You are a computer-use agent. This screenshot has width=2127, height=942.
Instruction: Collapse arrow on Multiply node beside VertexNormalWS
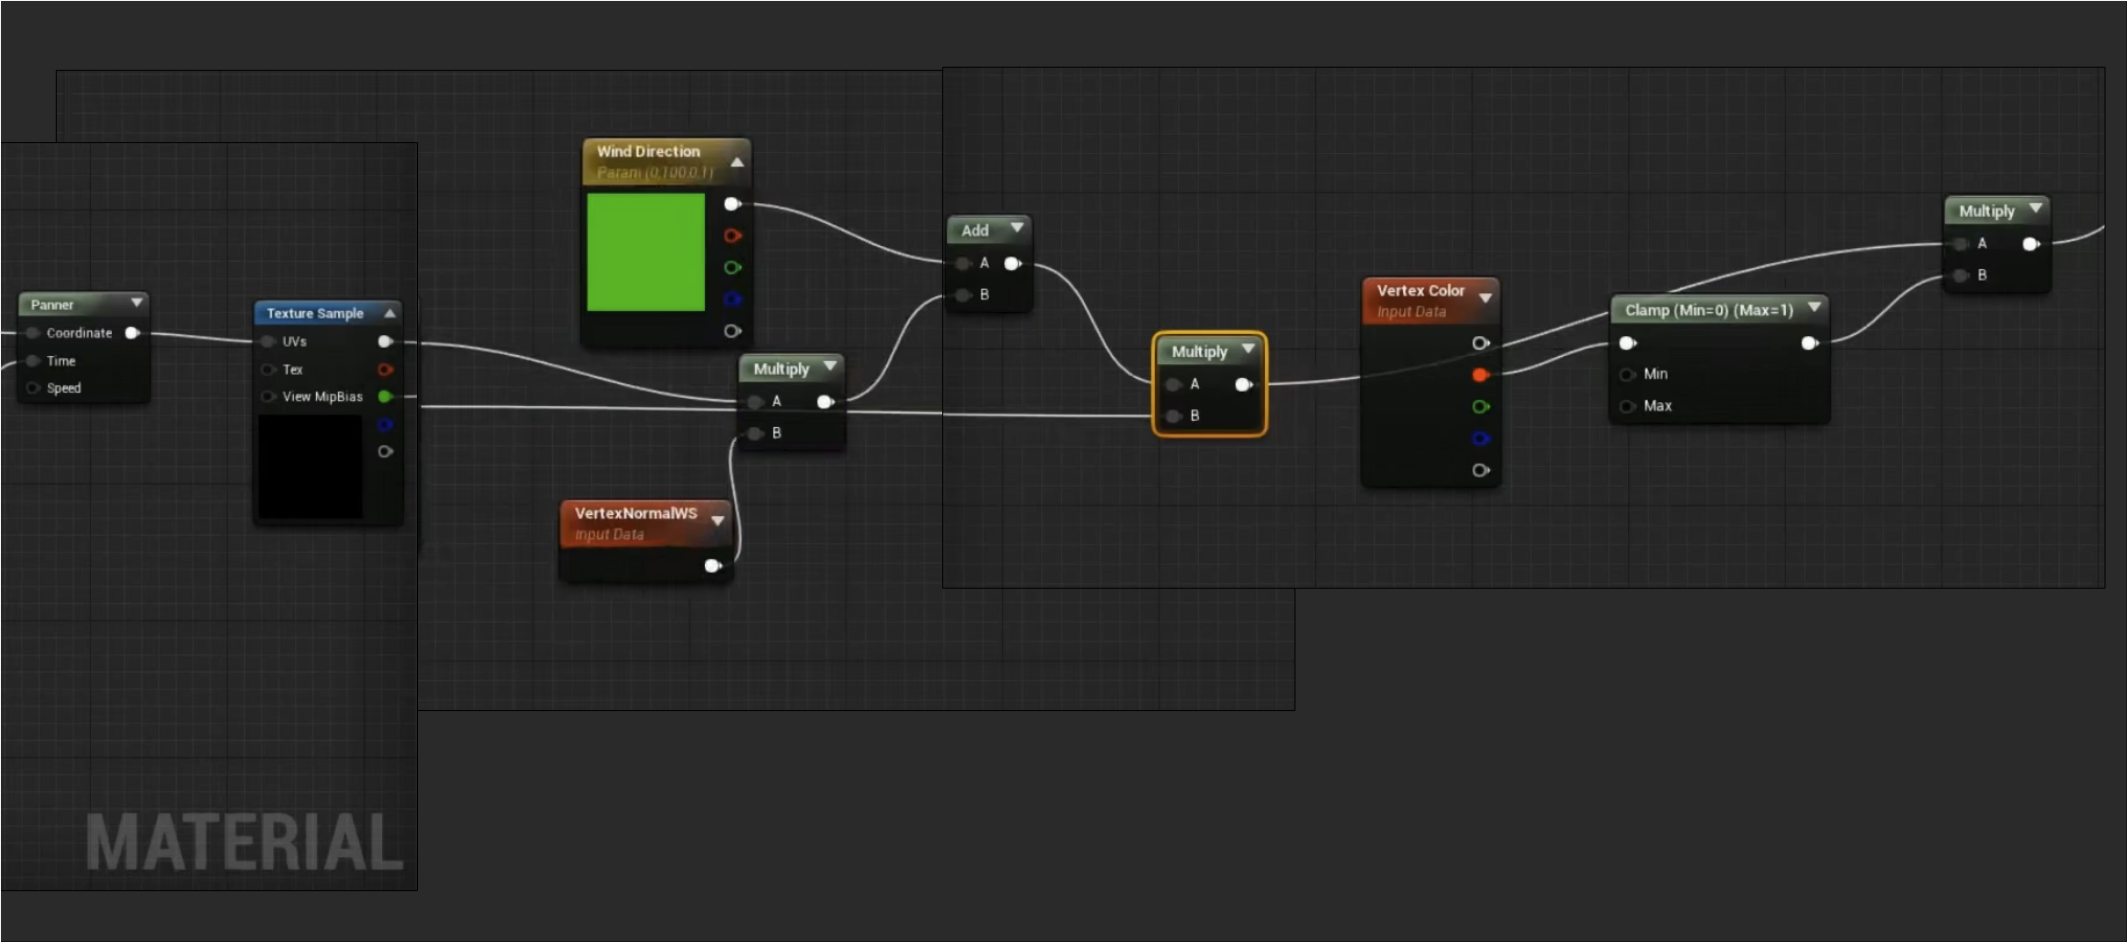tap(830, 366)
